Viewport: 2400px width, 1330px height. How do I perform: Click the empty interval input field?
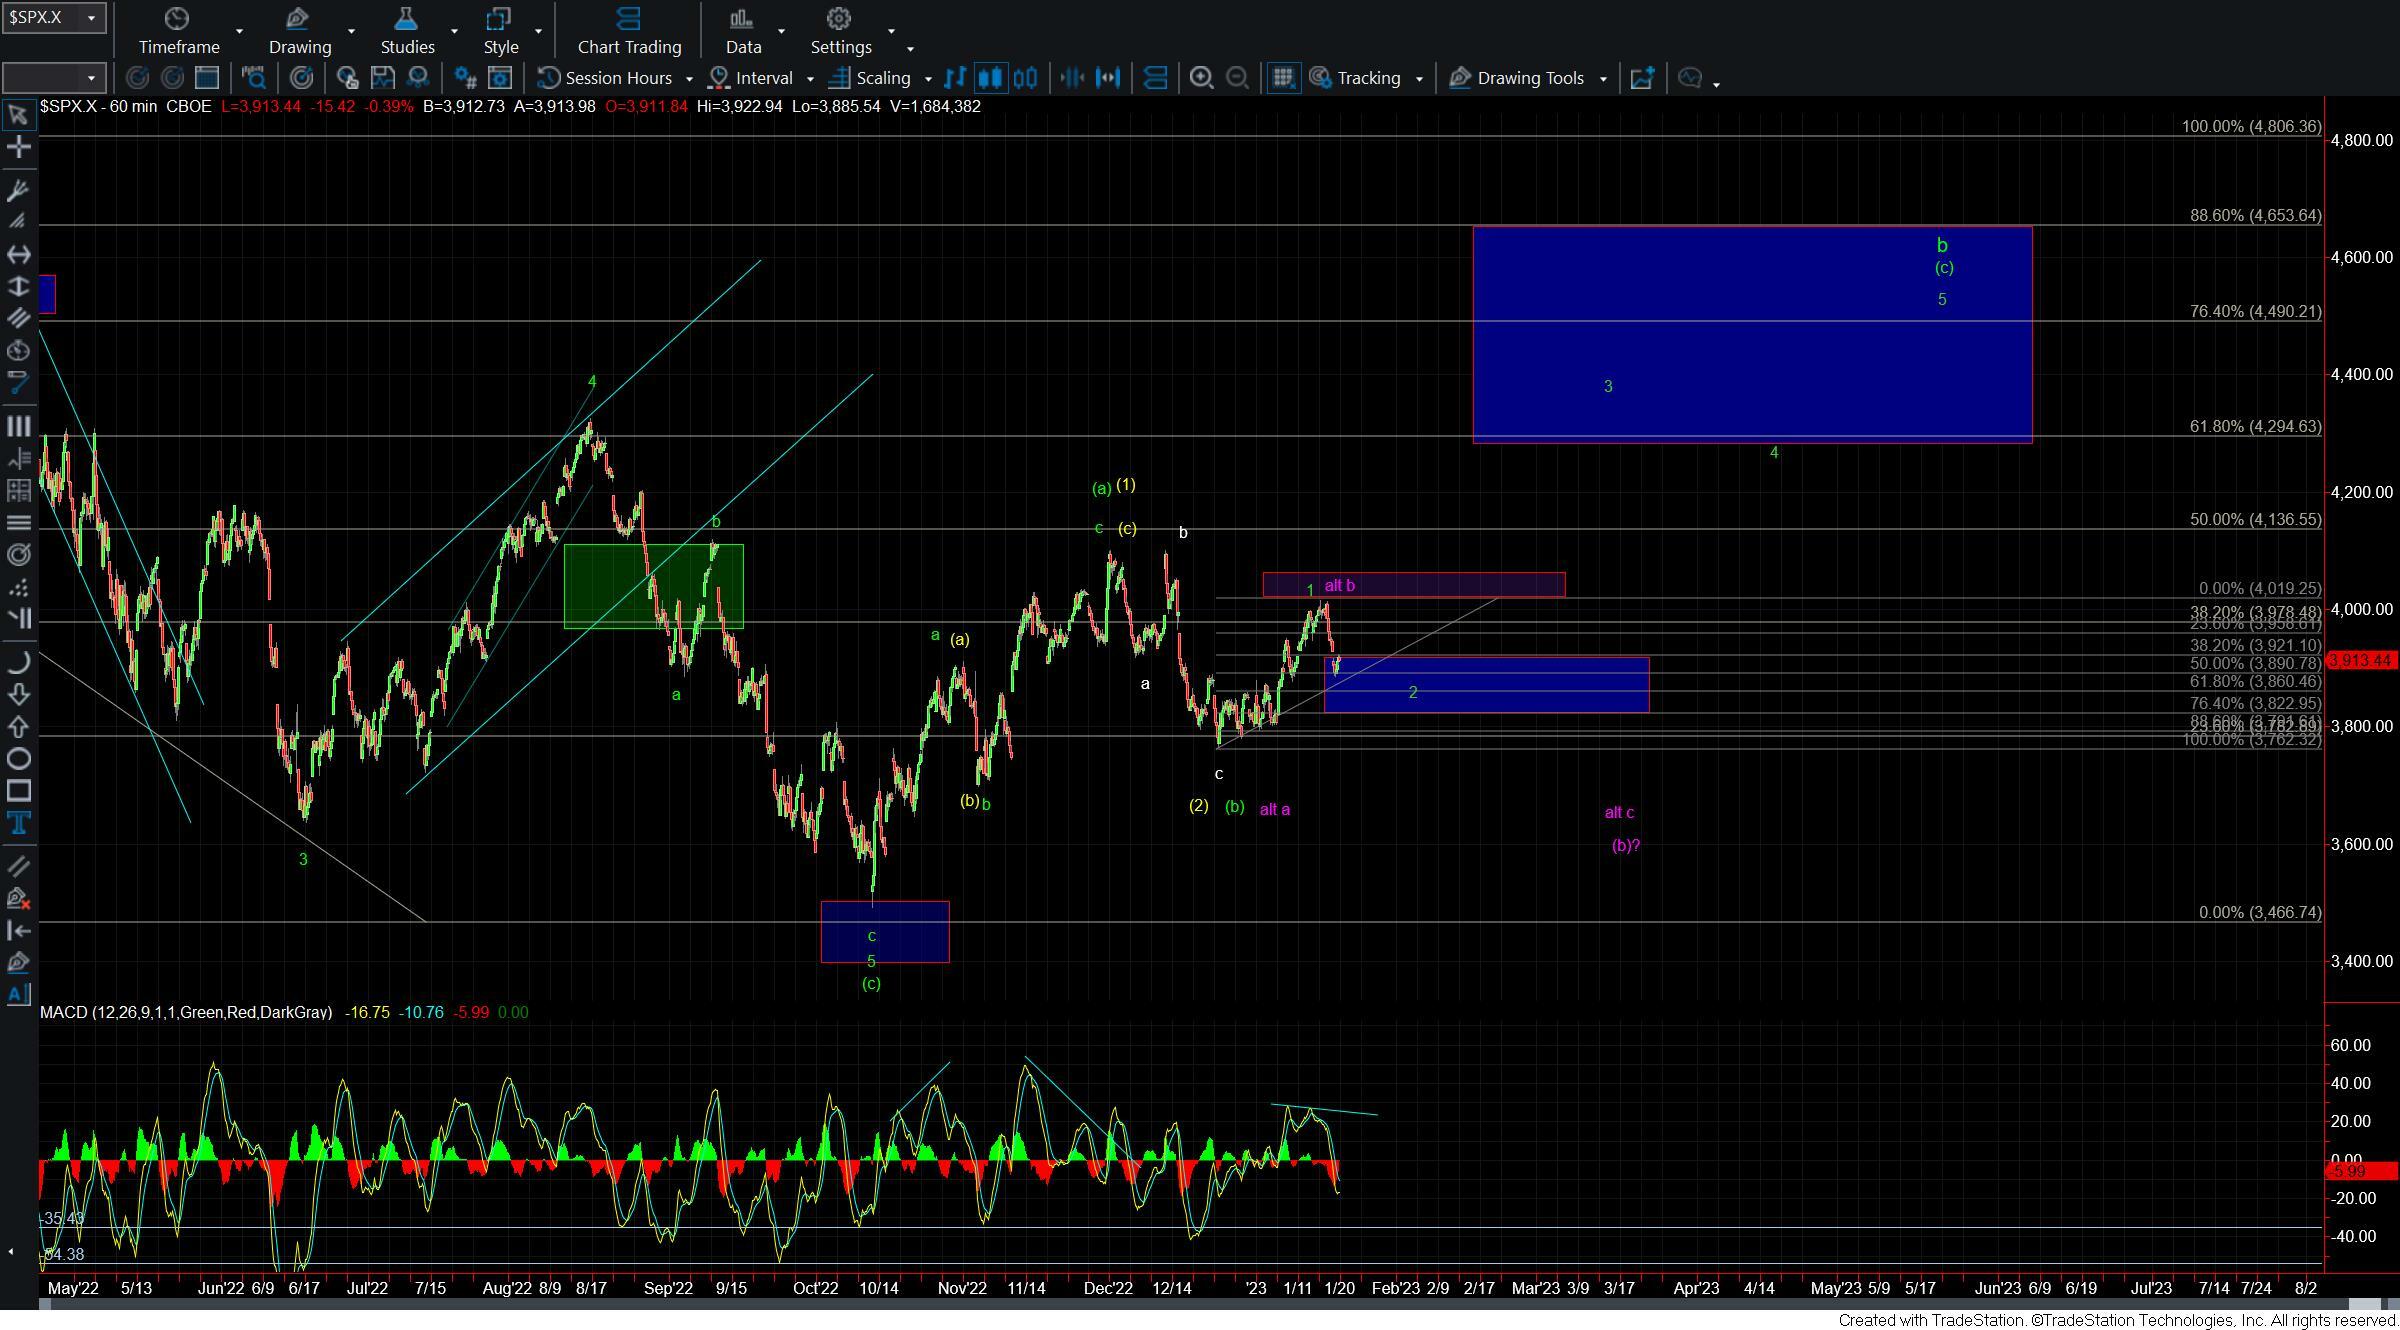[x=42, y=78]
